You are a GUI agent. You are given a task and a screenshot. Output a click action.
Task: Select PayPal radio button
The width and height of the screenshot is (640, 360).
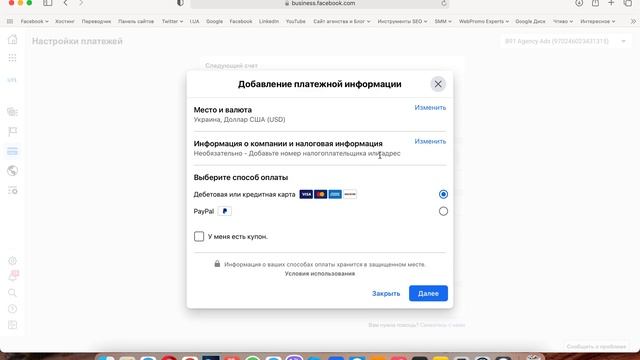tap(443, 211)
